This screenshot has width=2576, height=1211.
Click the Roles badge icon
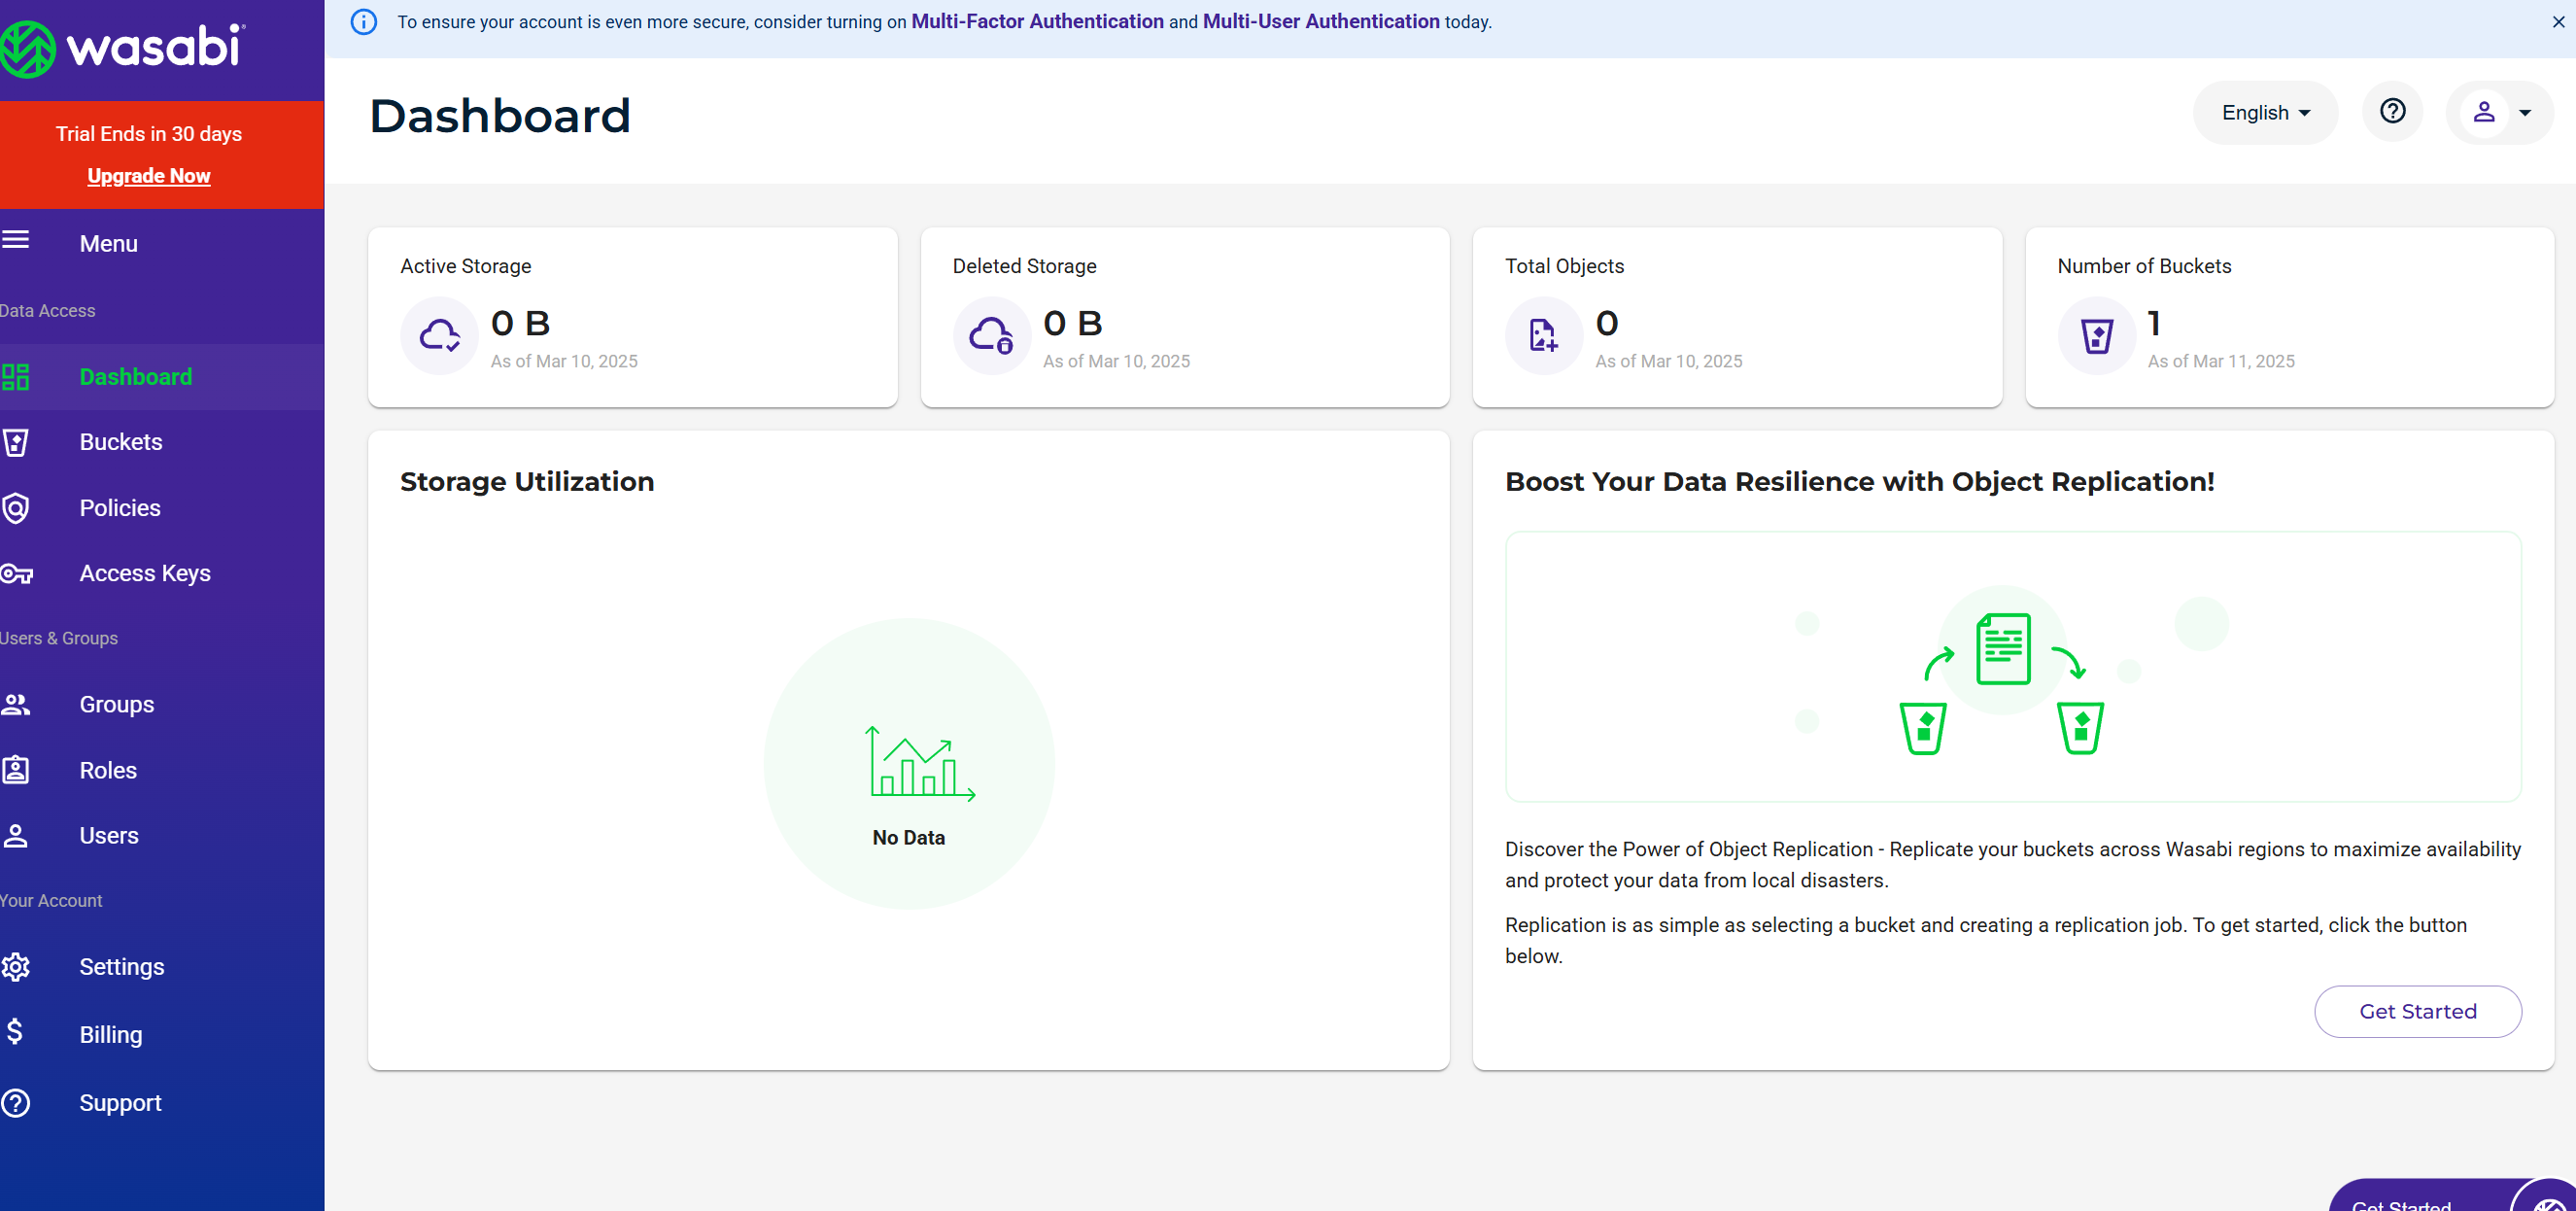coord(15,770)
